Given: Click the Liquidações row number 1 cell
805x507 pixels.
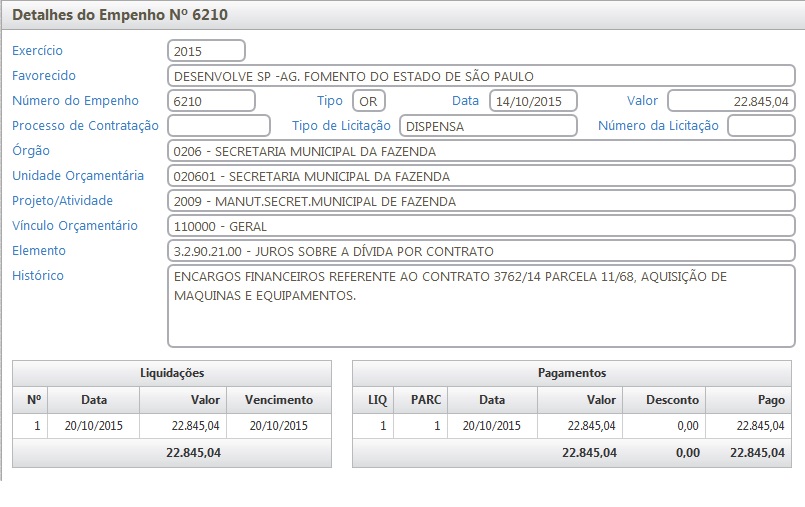Looking at the screenshot, I should pyautogui.click(x=30, y=426).
